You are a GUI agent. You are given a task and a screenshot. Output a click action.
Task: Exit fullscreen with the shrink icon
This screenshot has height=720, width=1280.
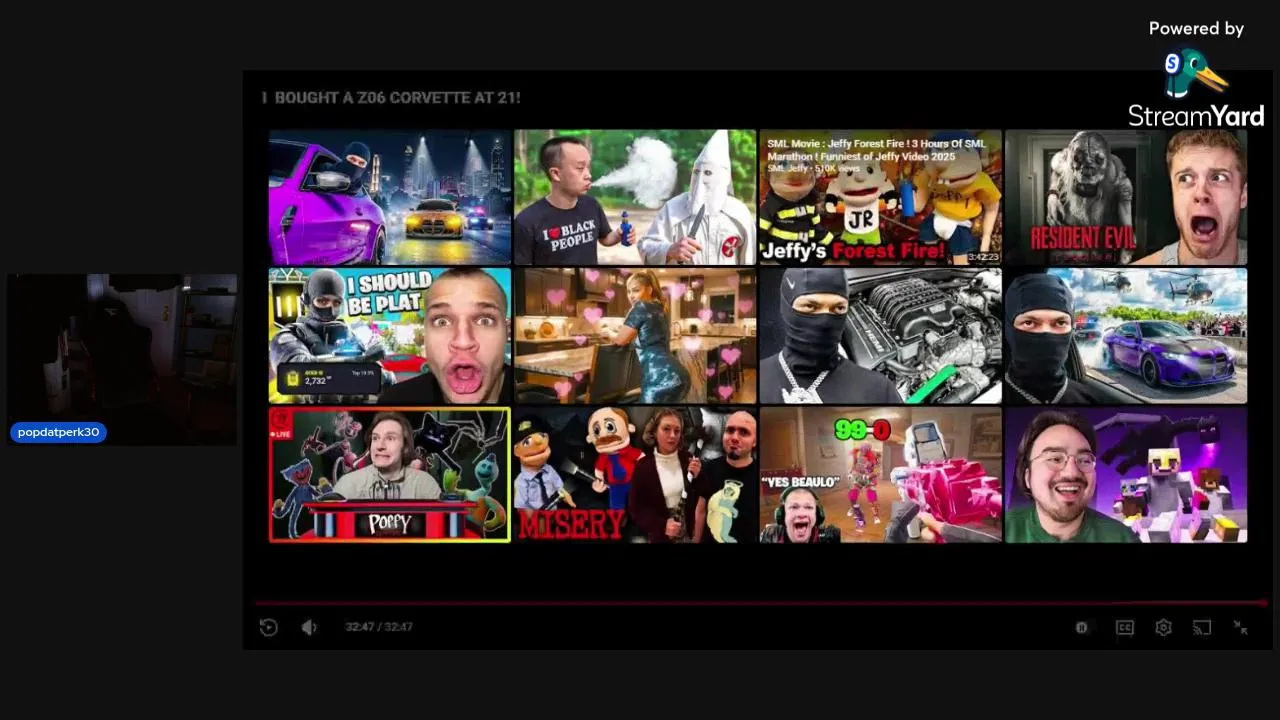pos(1240,627)
